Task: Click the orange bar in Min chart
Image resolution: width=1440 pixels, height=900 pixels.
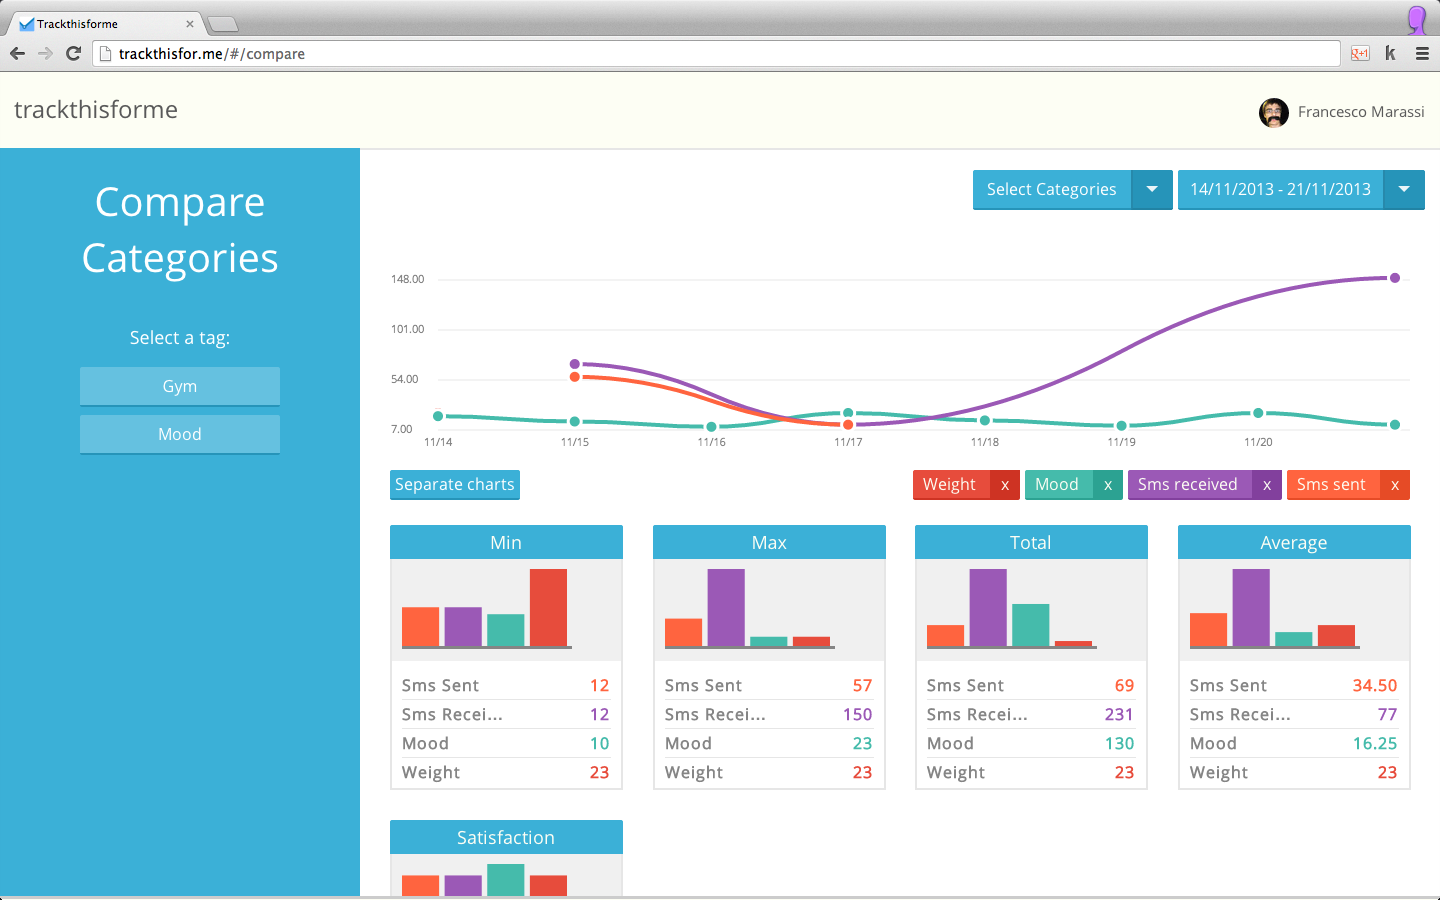Action: coord(421,627)
